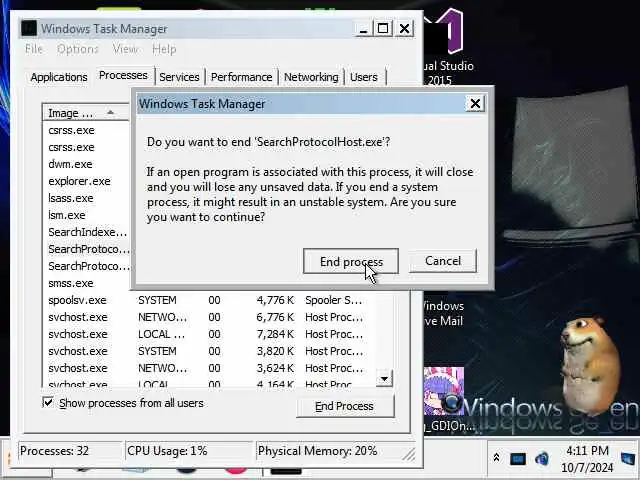Select the _GDIOn... desktop icon thumbnail
Viewport: 640px width, 480px height.
tap(443, 391)
